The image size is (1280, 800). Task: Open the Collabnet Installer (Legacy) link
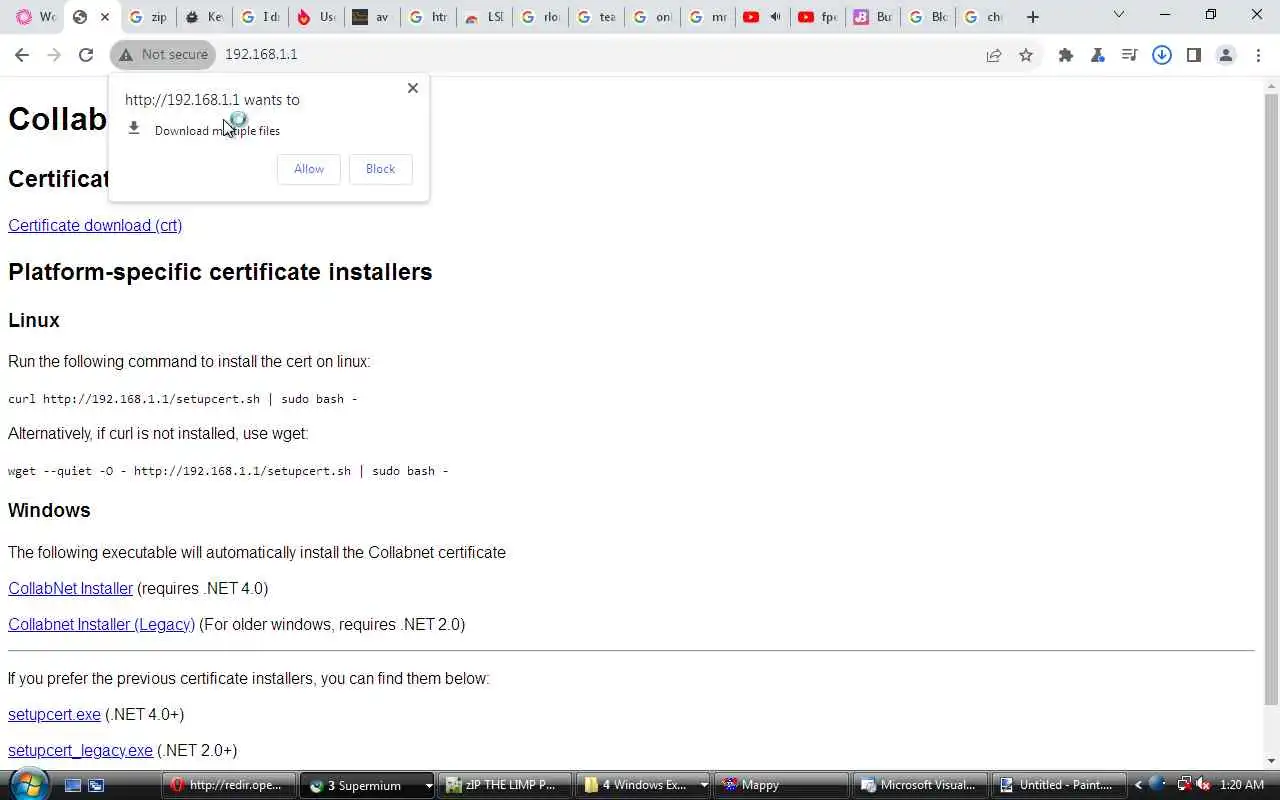tap(101, 624)
